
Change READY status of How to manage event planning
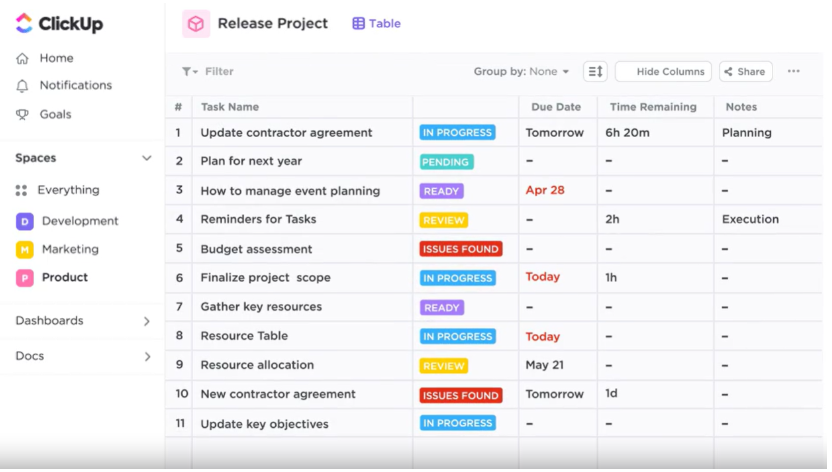(441, 191)
